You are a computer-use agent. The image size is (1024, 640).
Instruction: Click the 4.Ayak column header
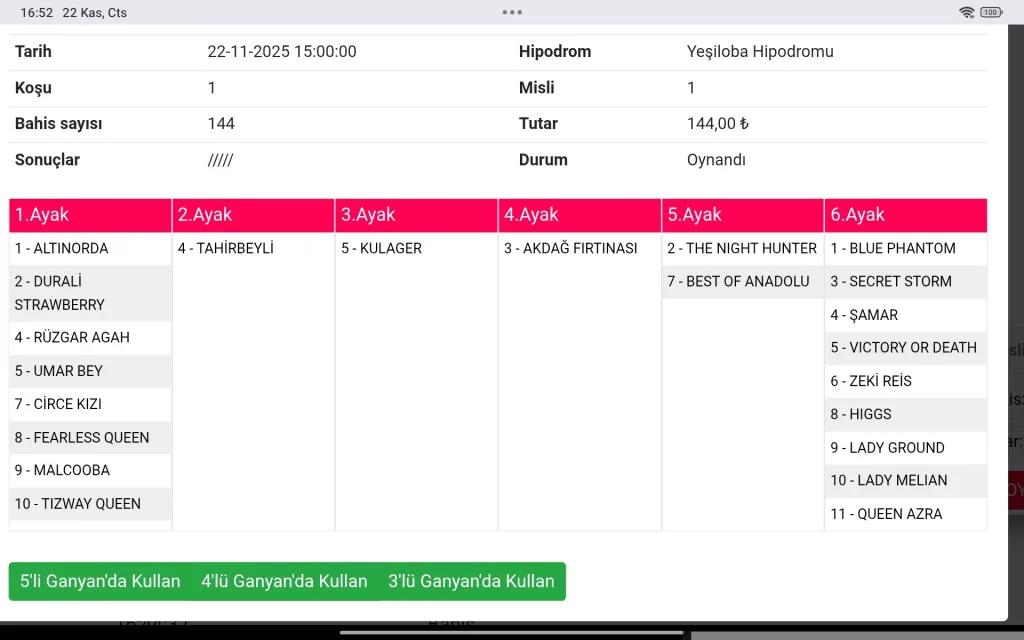coord(580,215)
